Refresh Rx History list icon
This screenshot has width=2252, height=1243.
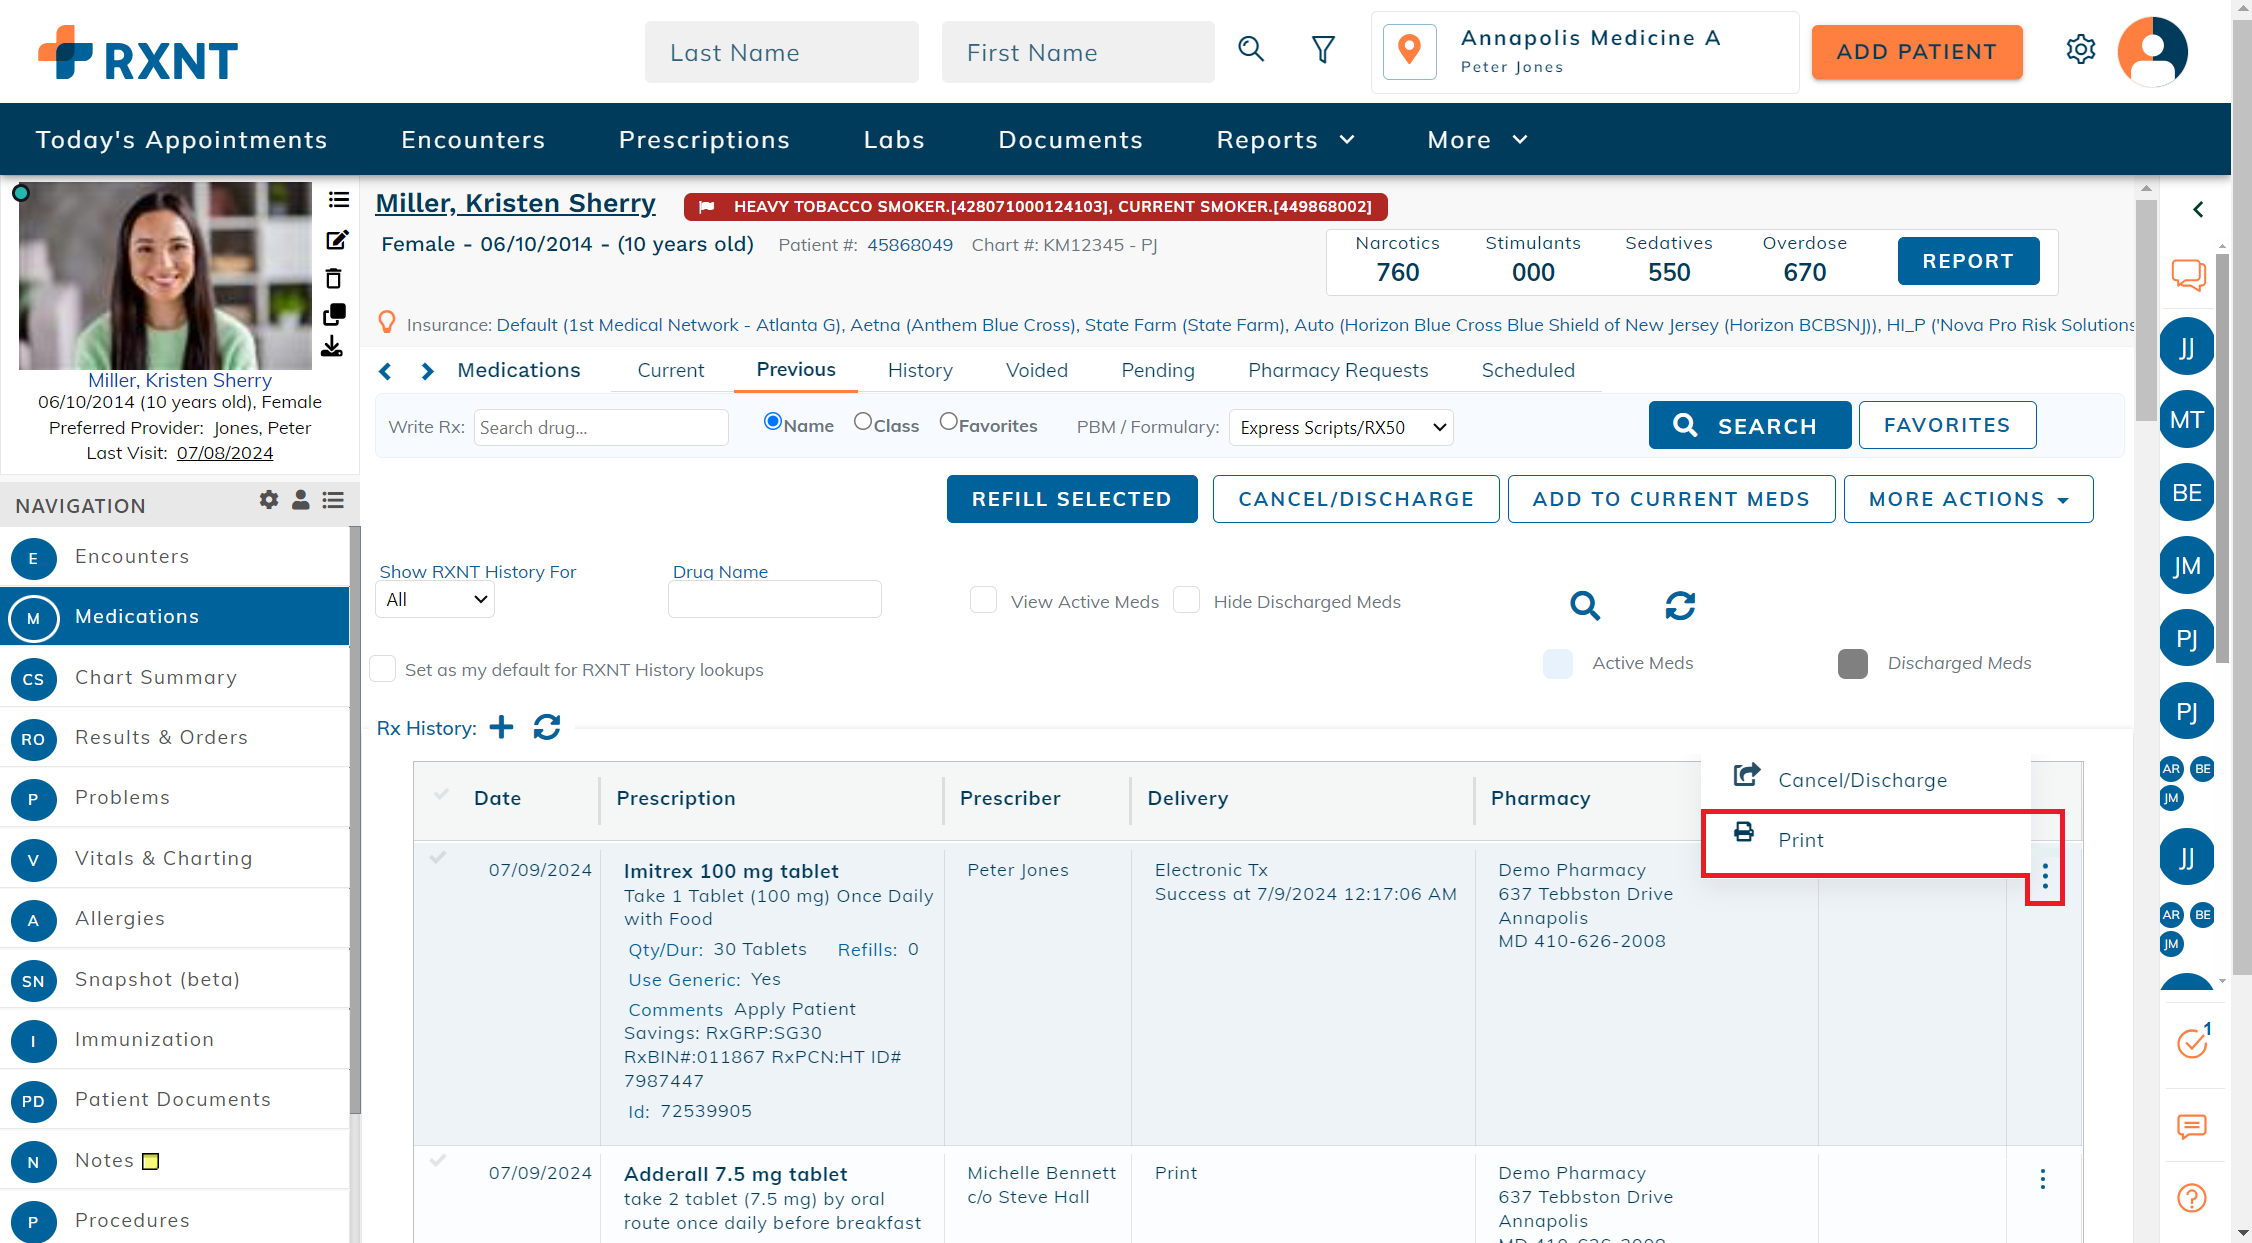coord(547,727)
